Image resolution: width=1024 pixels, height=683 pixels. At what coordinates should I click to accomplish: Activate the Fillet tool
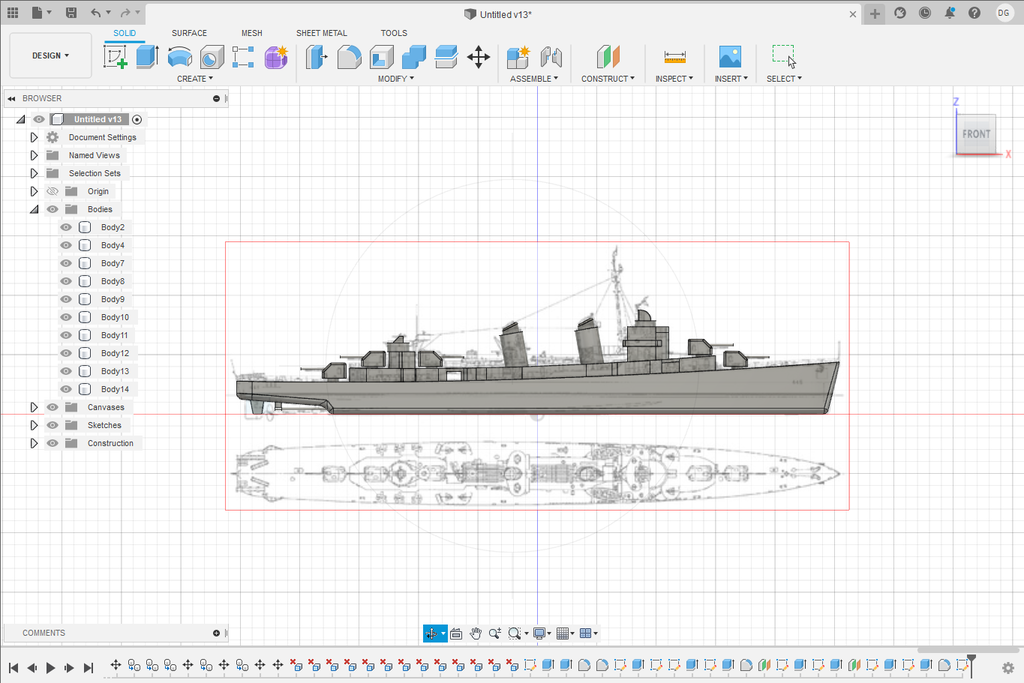point(348,57)
